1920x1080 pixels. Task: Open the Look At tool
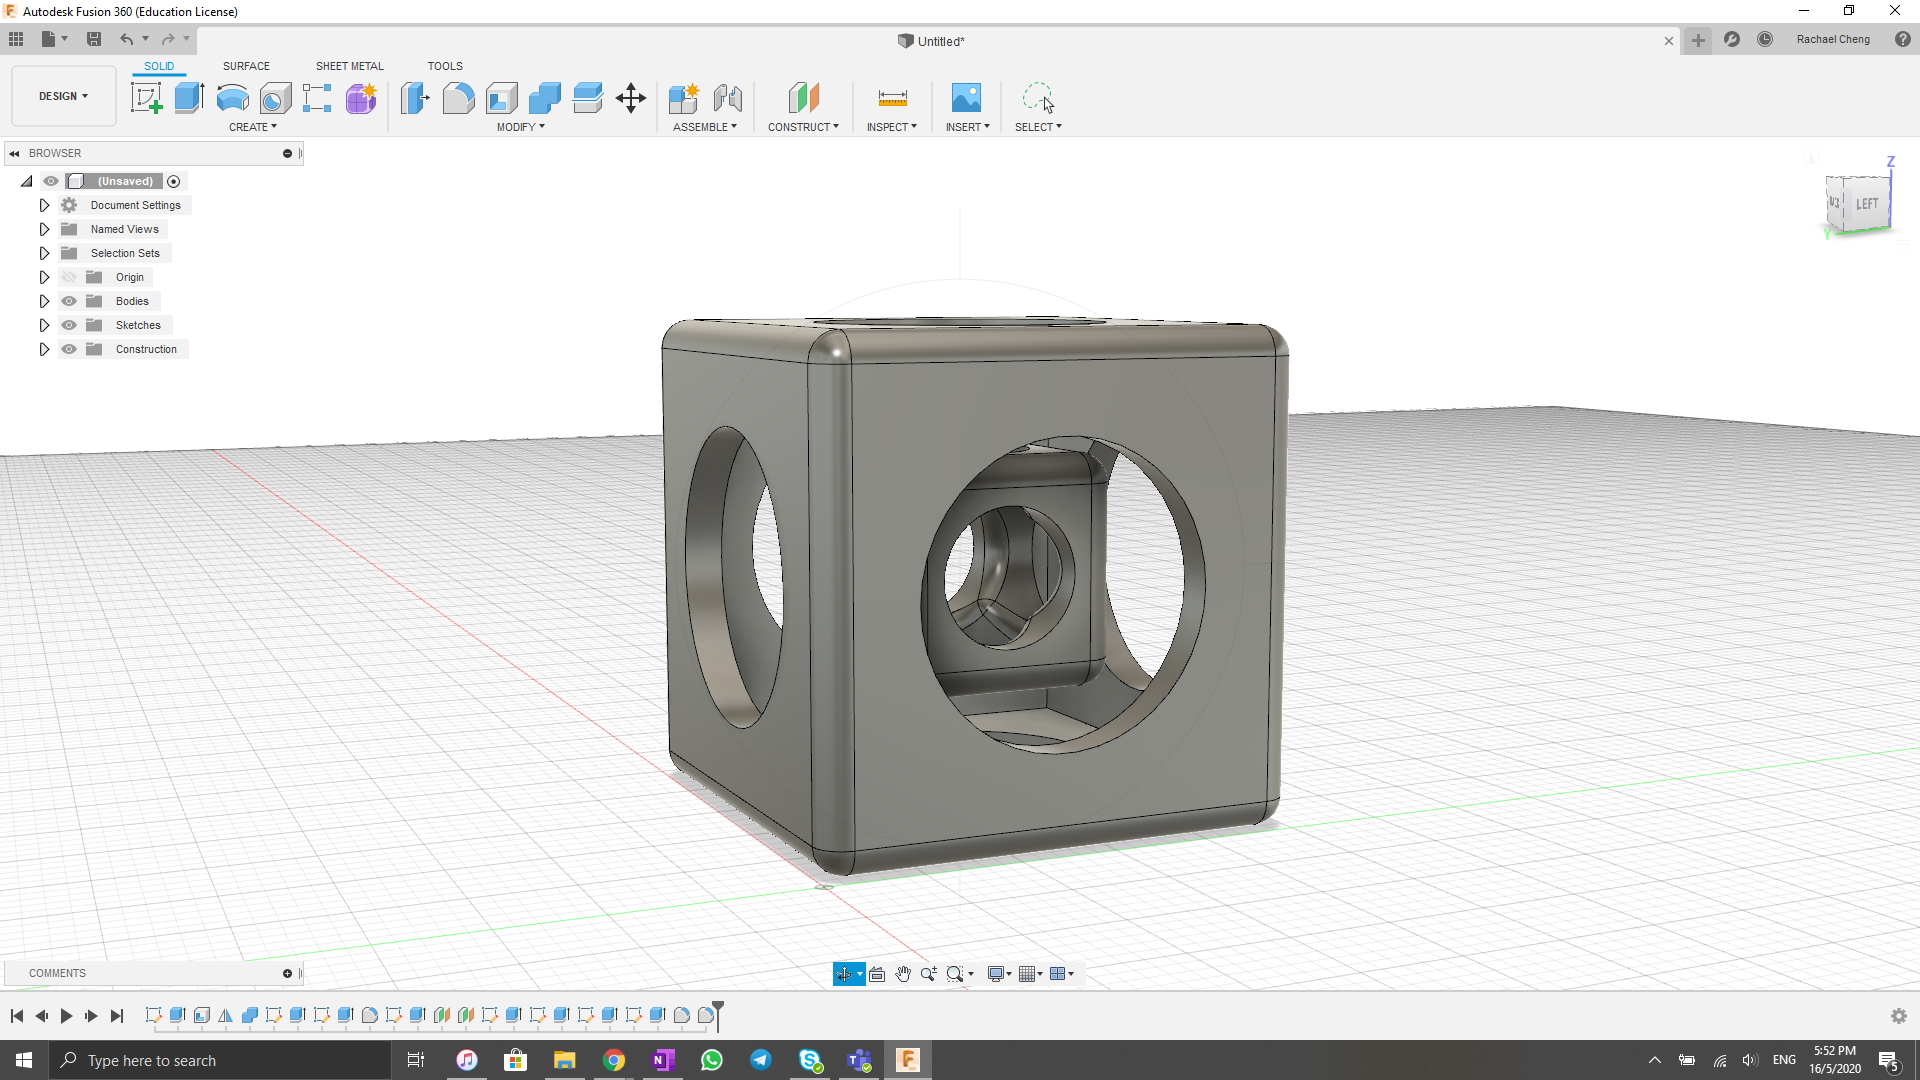tap(877, 974)
